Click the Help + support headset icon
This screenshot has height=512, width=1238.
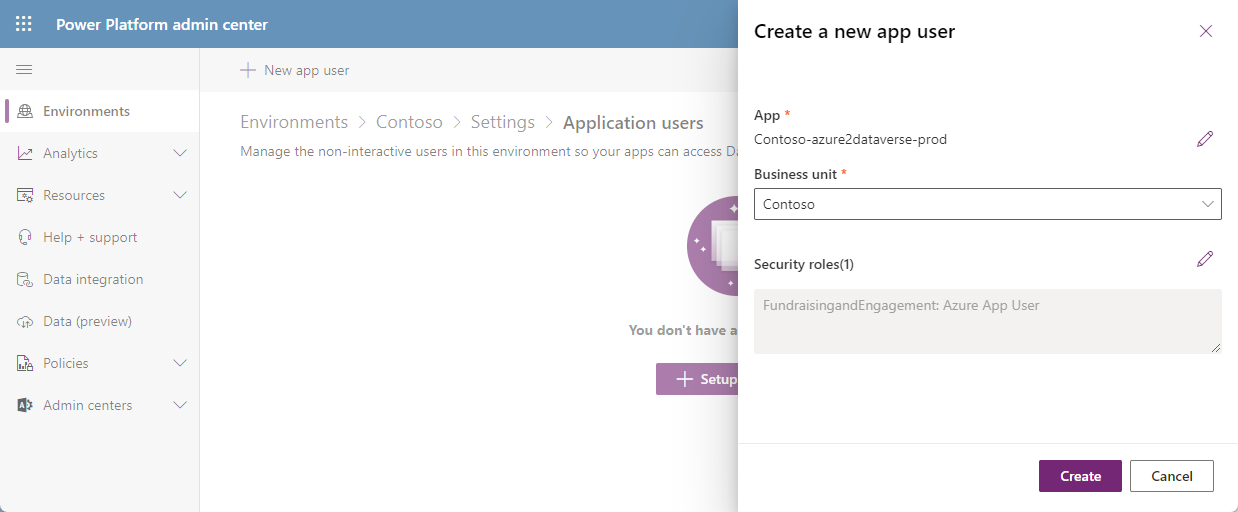click(x=25, y=237)
